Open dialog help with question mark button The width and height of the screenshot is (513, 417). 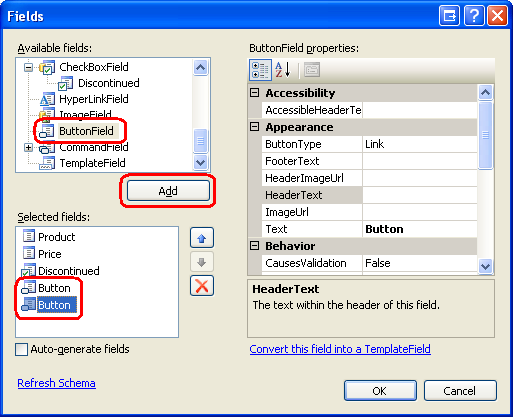point(474,16)
